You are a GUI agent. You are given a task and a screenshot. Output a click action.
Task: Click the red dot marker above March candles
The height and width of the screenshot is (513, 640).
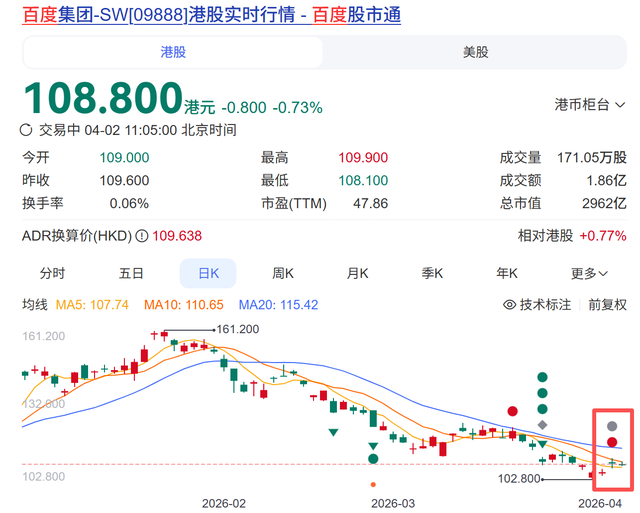coord(512,410)
